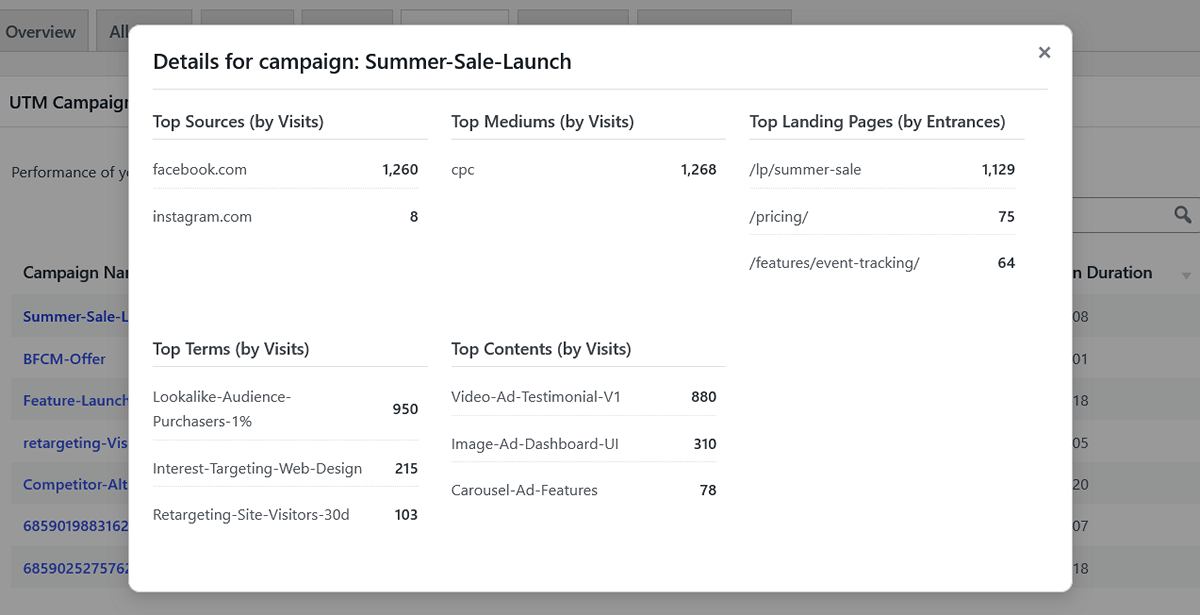The width and height of the screenshot is (1200, 615).
Task: Click the Top Landing Pages heading
Action: coord(877,121)
